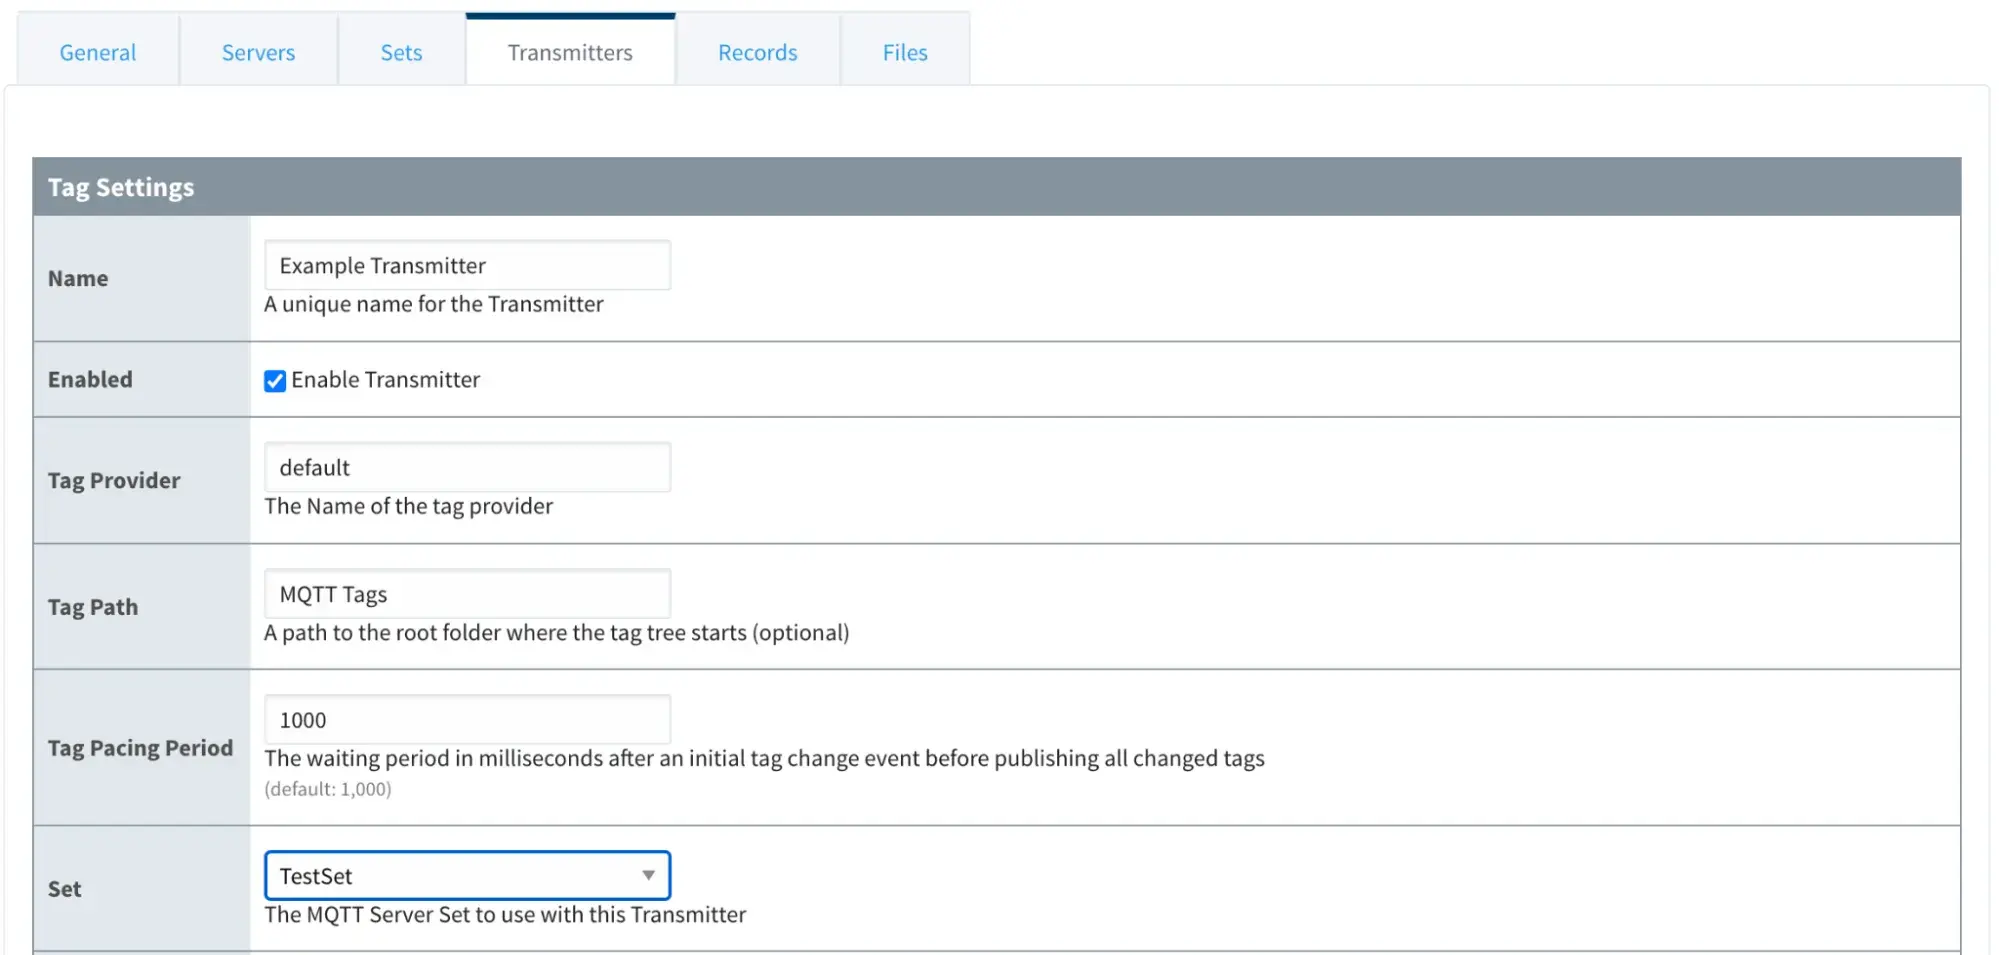The width and height of the screenshot is (1999, 955).
Task: Click the '(default: 1,000)' hint text
Action: click(x=328, y=789)
